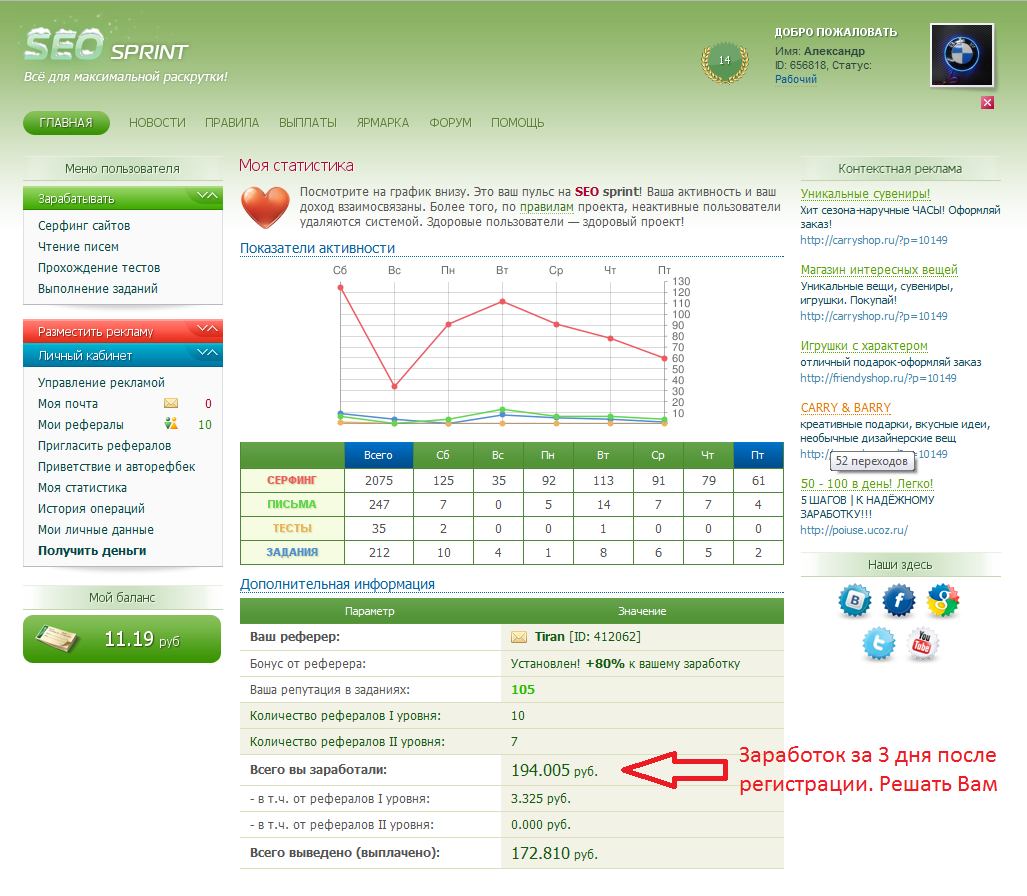Click the Рабочий status link
This screenshot has height=896, width=1027.
[796, 79]
